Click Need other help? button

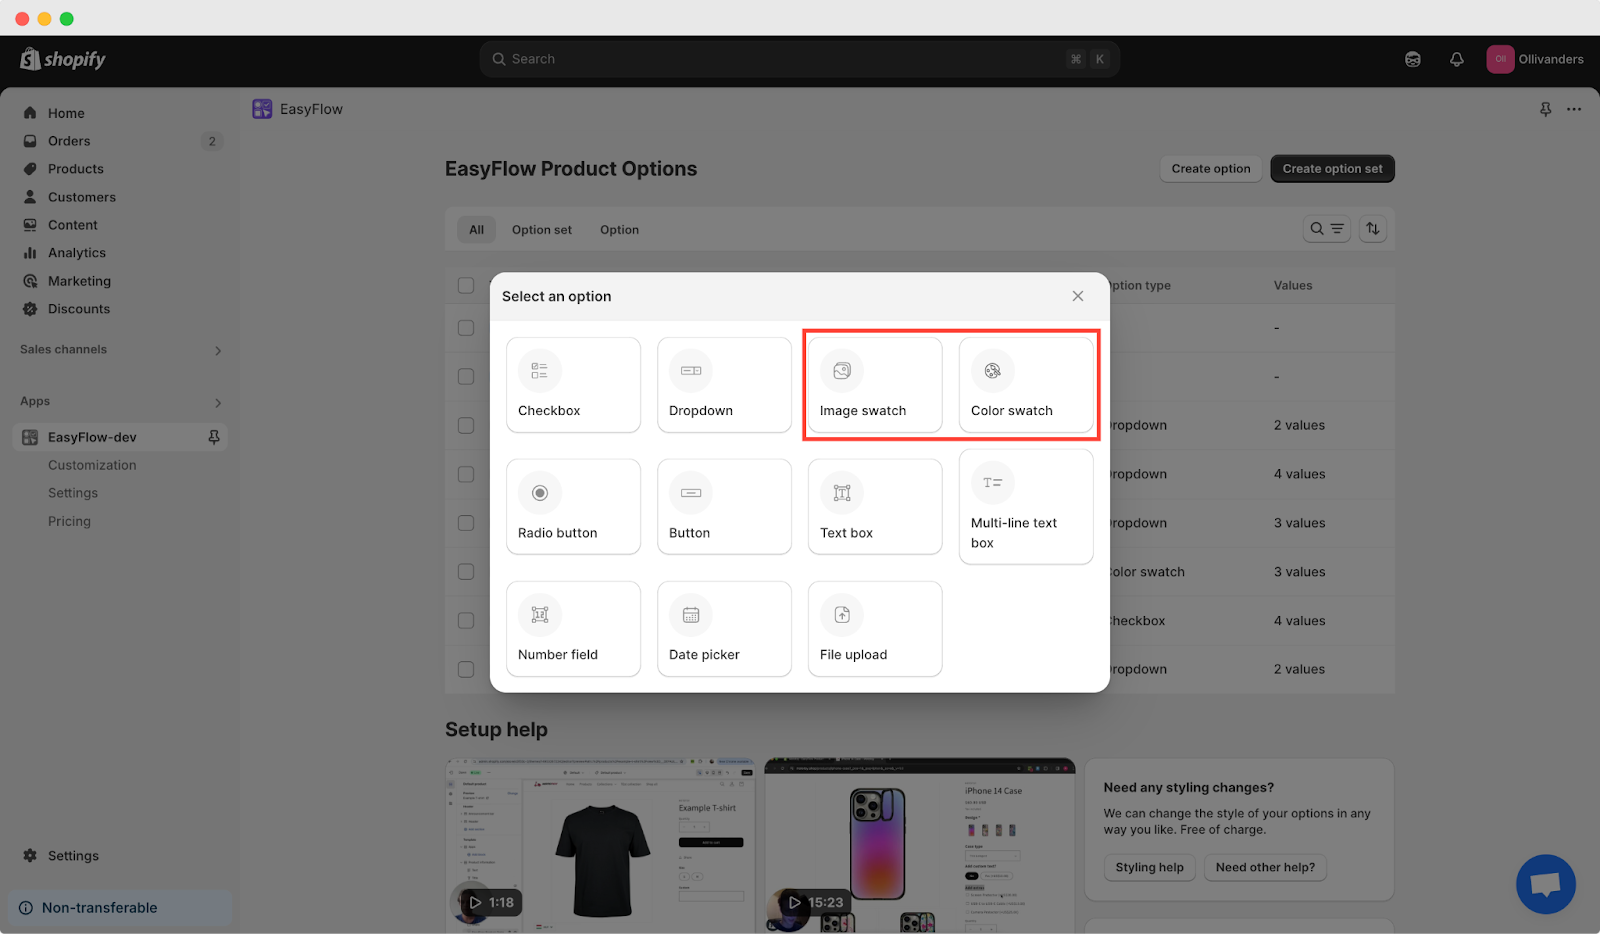click(1265, 867)
